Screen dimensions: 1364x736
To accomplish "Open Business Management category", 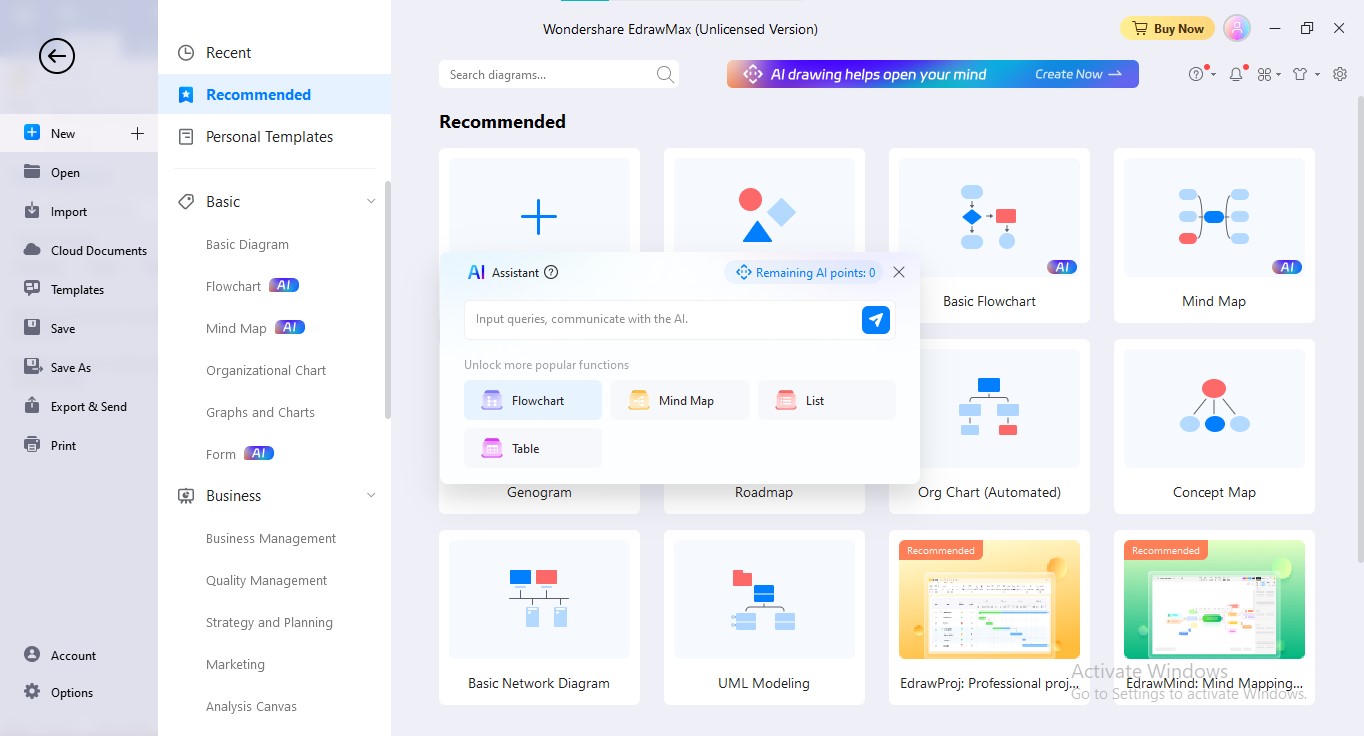I will click(x=271, y=538).
